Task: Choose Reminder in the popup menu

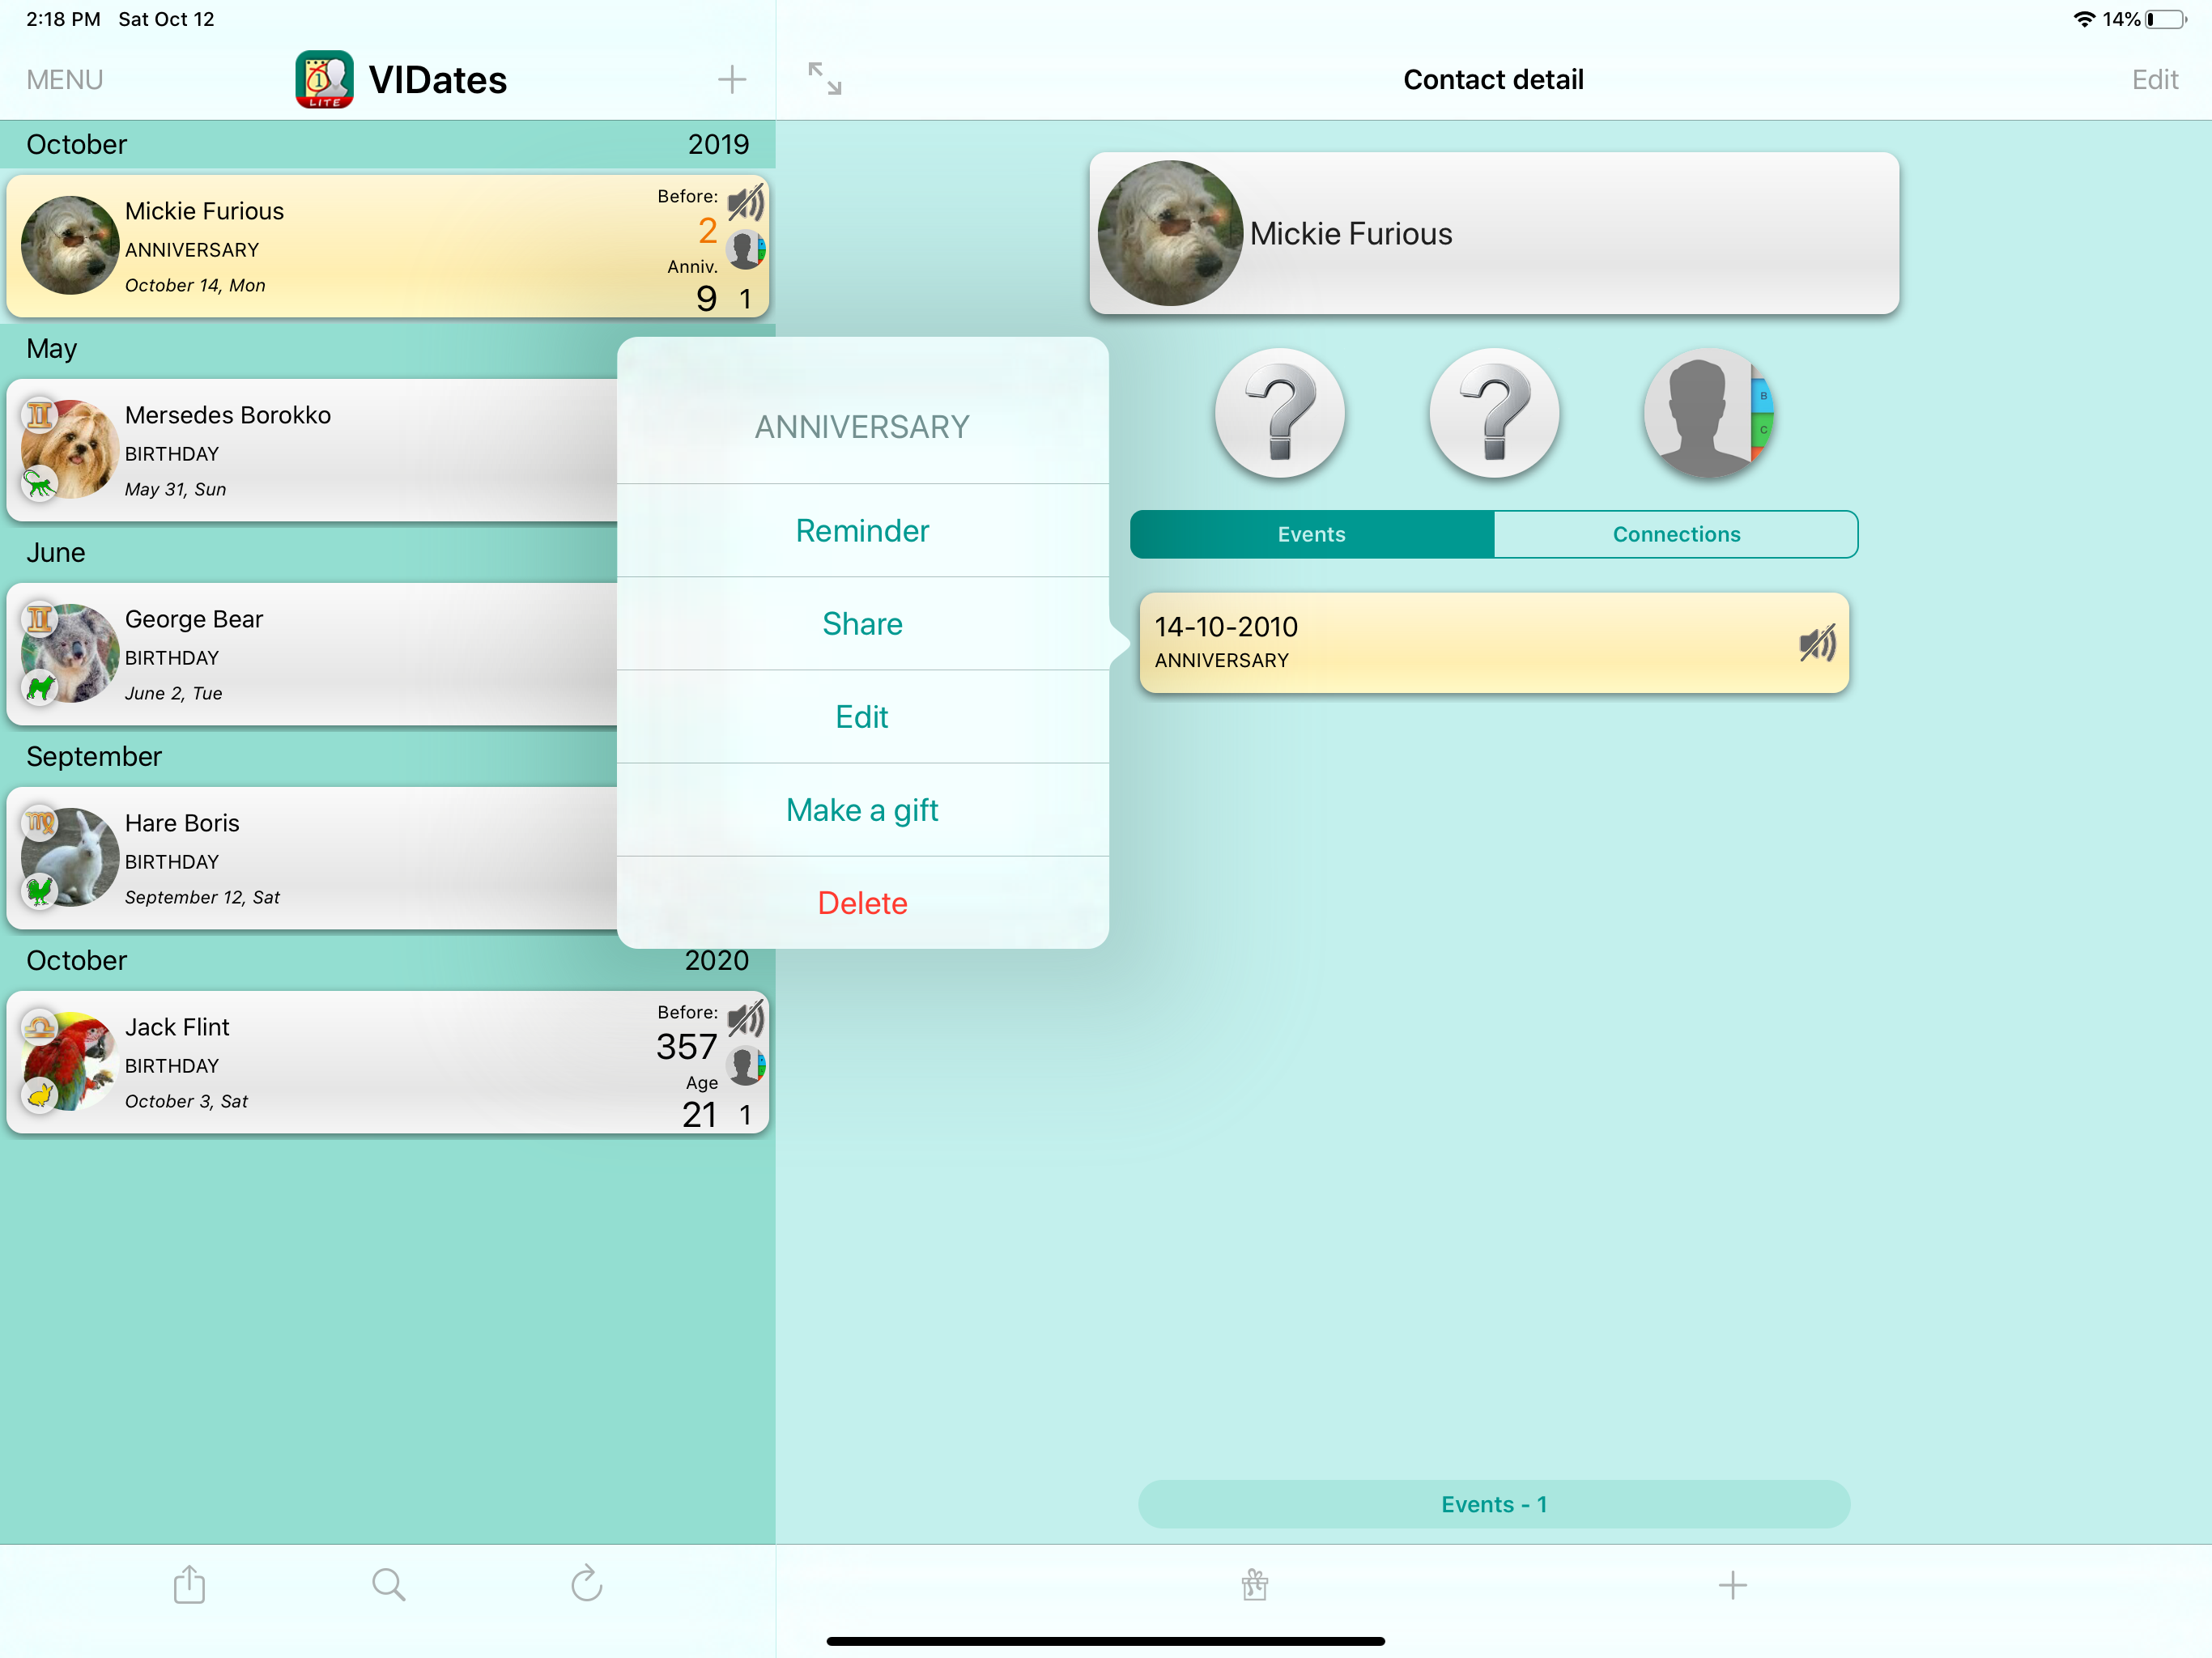Action: pyautogui.click(x=862, y=531)
